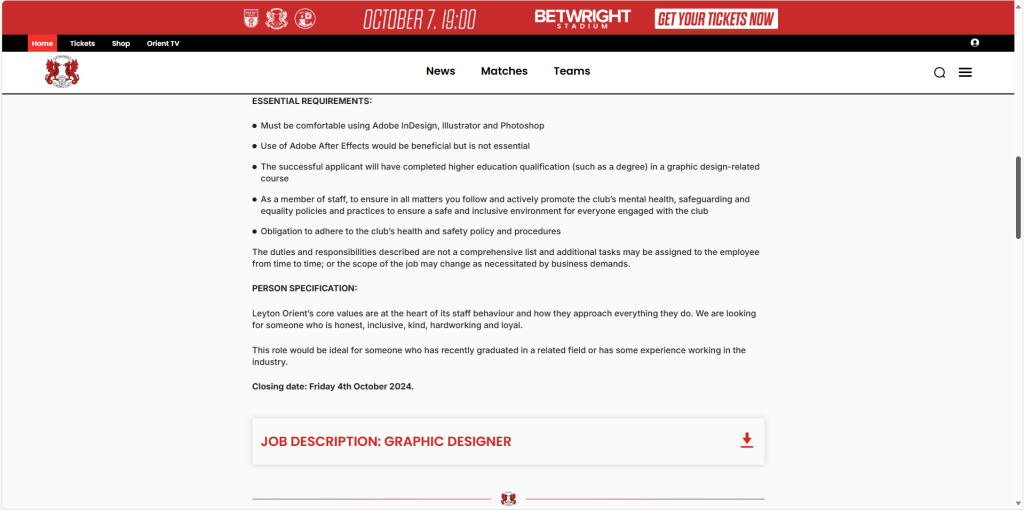The width and height of the screenshot is (1024, 510).
Task: Open the search magnifier icon
Action: point(939,72)
